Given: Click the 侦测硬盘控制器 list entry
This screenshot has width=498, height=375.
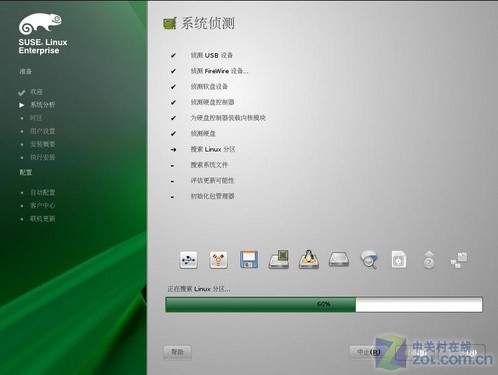Looking at the screenshot, I should 212,102.
